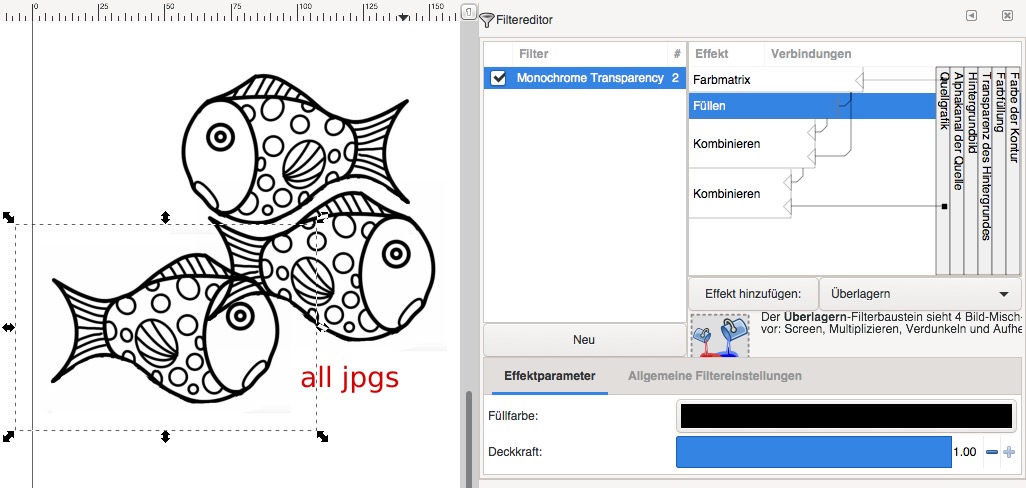Screen dimensions: 1026x488
Task: Select the Effektparameter tab
Action: (549, 376)
